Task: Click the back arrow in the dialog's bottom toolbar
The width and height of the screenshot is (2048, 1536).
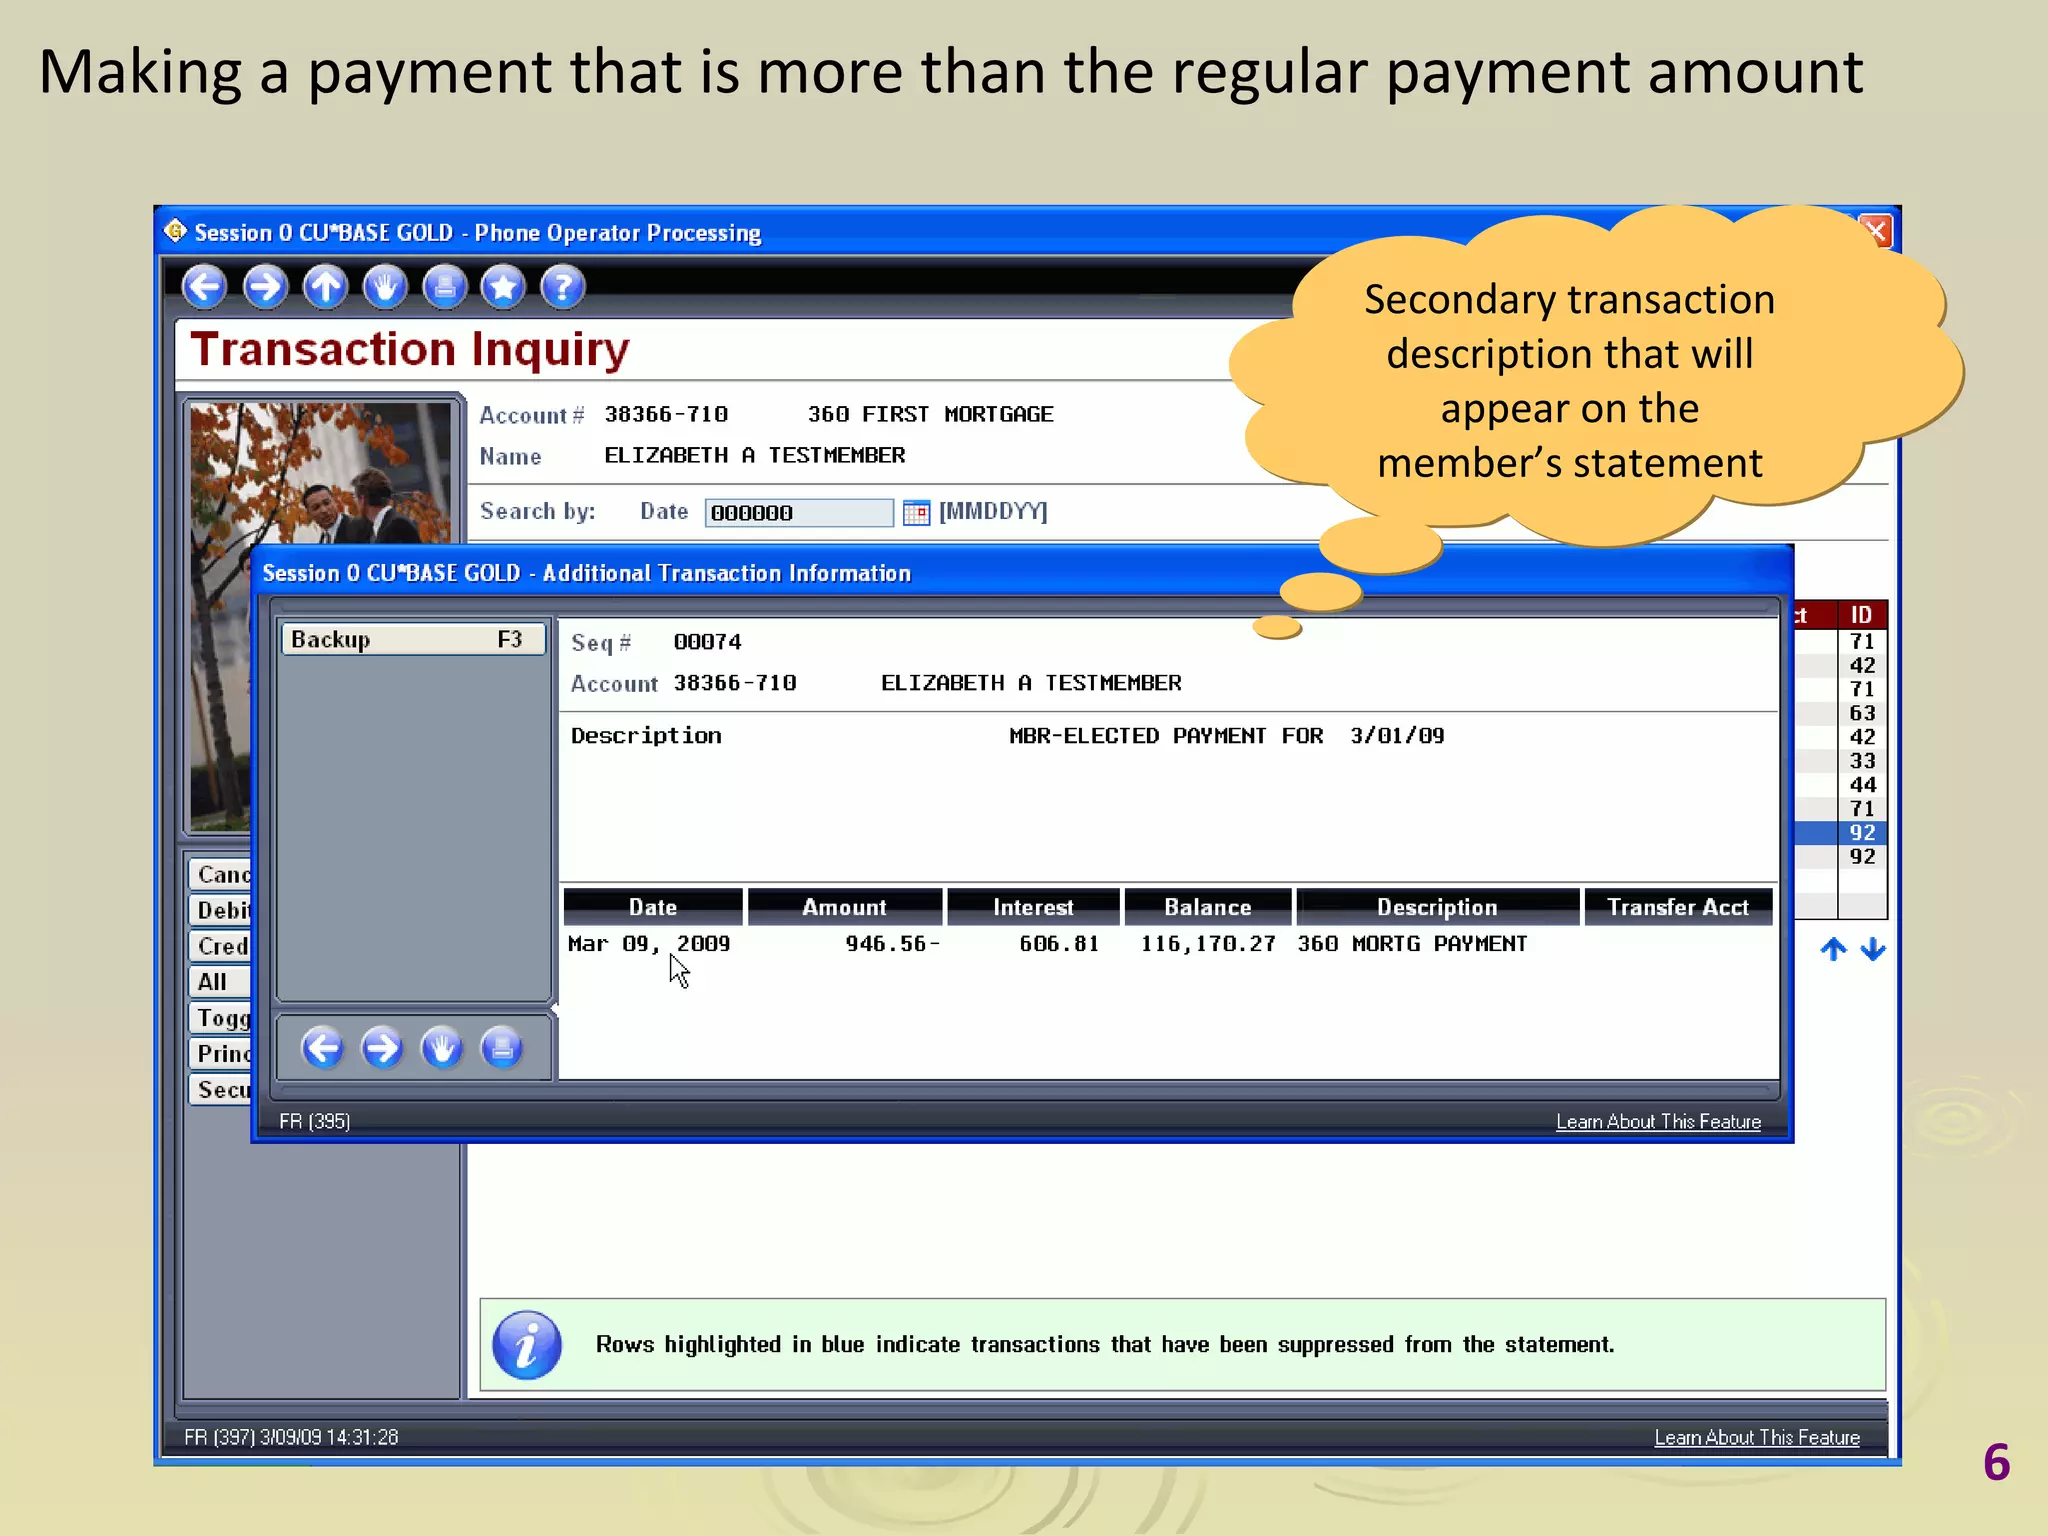Action: tap(323, 1048)
